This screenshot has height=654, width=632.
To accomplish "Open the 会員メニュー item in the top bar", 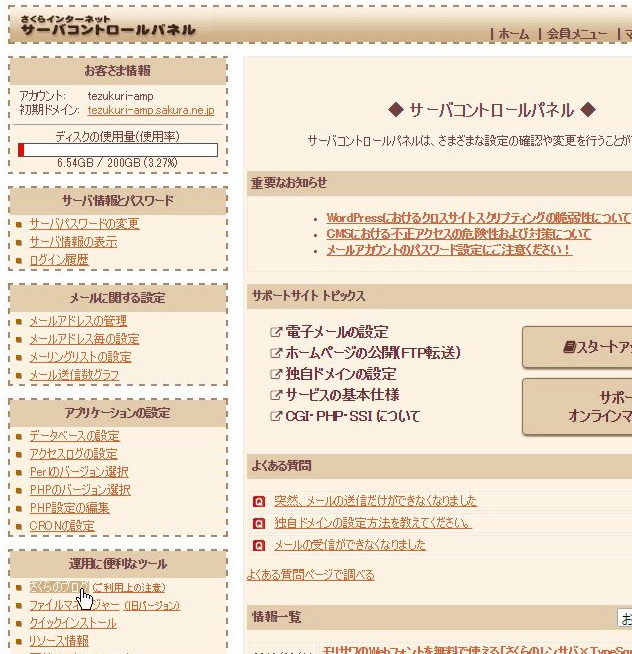I will [577, 34].
